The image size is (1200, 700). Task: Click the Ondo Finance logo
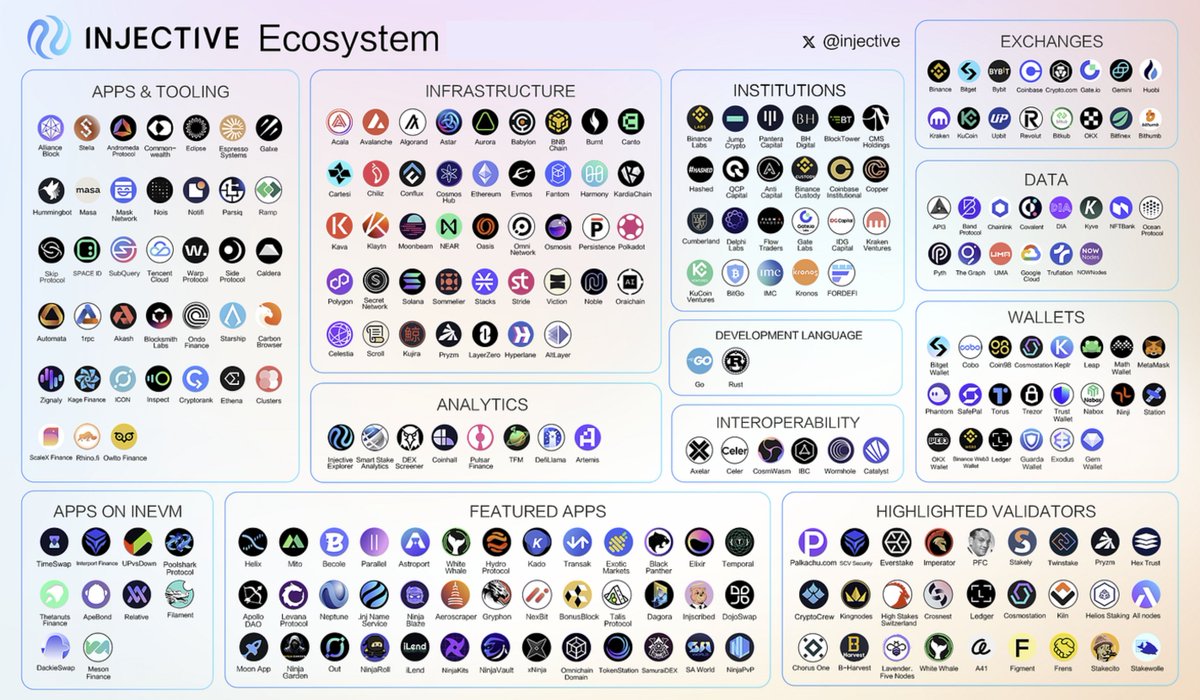[196, 317]
